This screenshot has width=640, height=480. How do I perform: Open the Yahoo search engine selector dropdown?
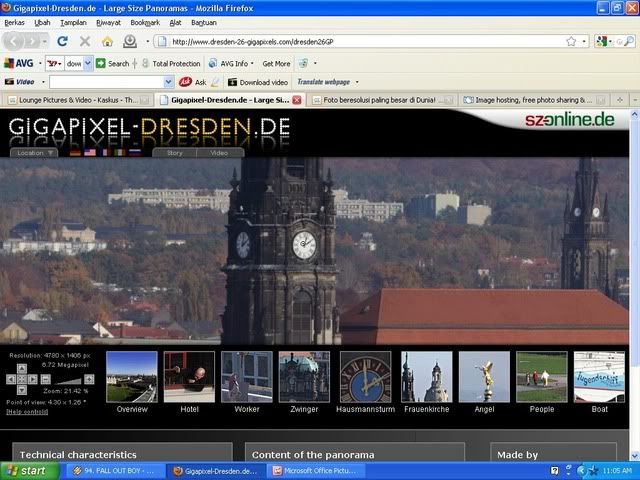coord(55,64)
